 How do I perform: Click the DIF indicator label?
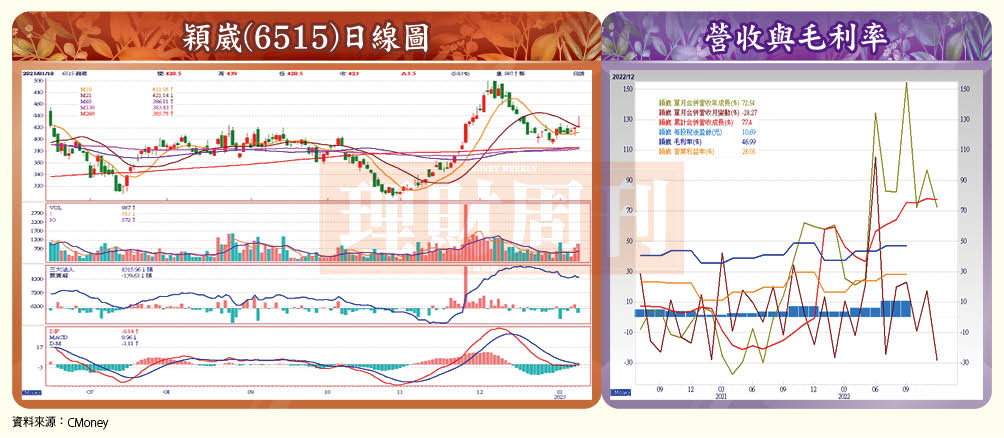pyautogui.click(x=53, y=331)
